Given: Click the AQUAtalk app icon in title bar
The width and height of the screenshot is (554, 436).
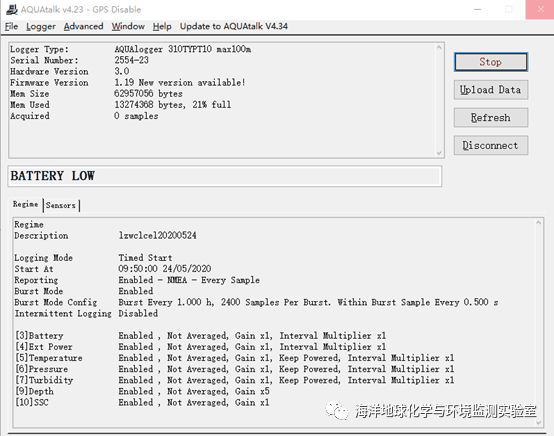Looking at the screenshot, I should [x=11, y=10].
